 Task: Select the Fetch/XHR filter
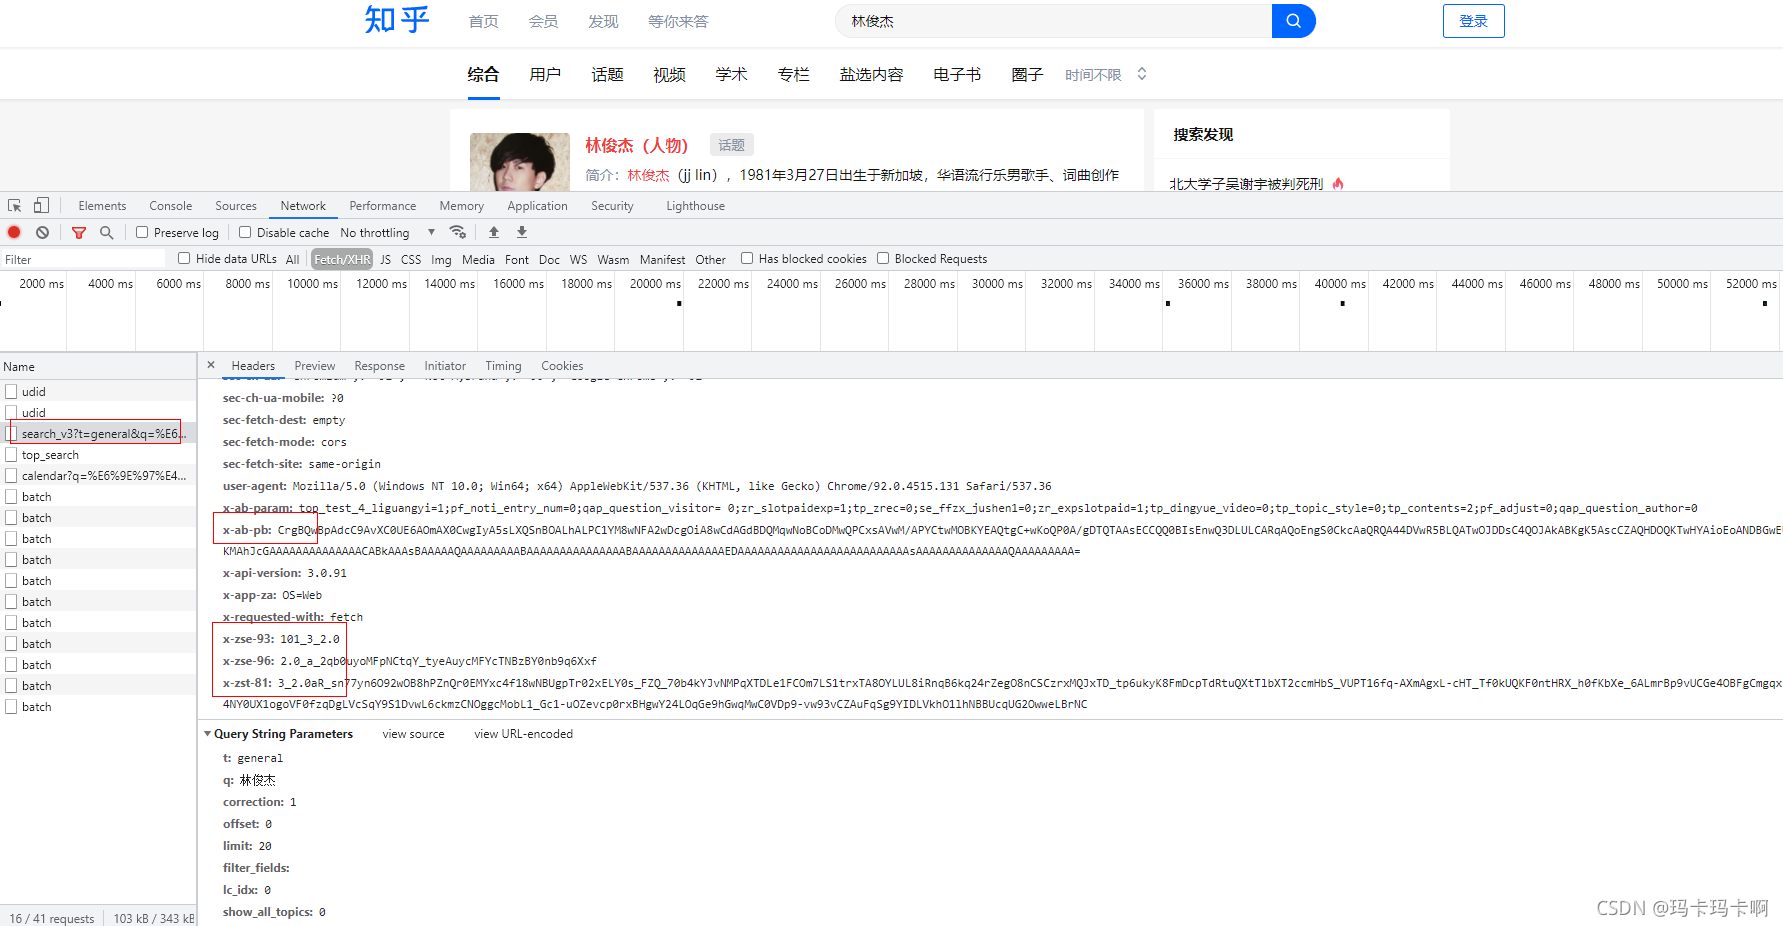(x=342, y=259)
